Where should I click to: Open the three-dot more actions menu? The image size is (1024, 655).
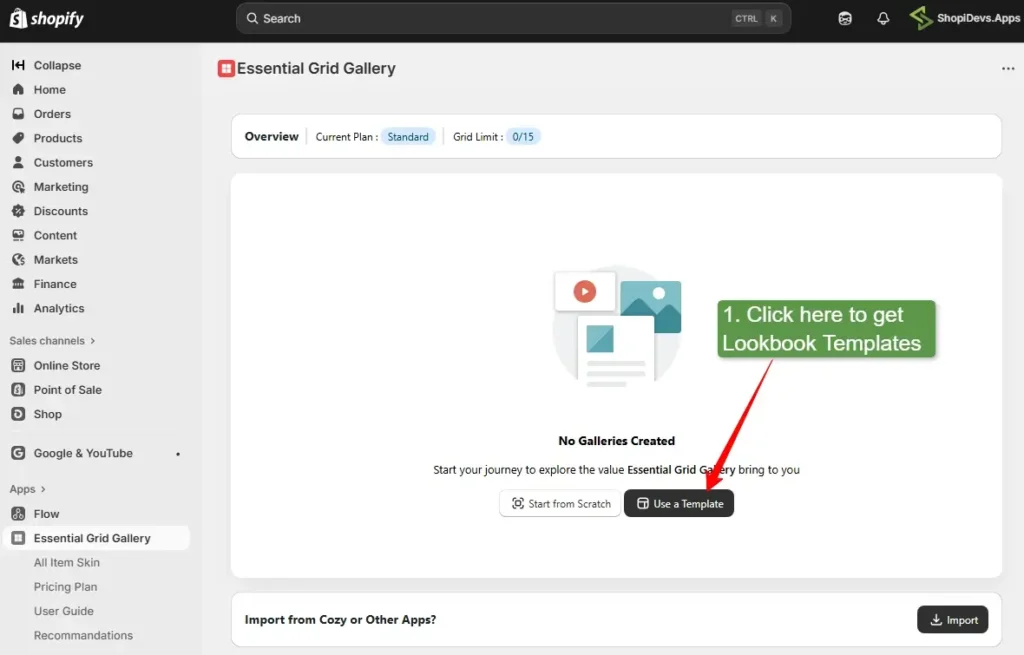1007,69
